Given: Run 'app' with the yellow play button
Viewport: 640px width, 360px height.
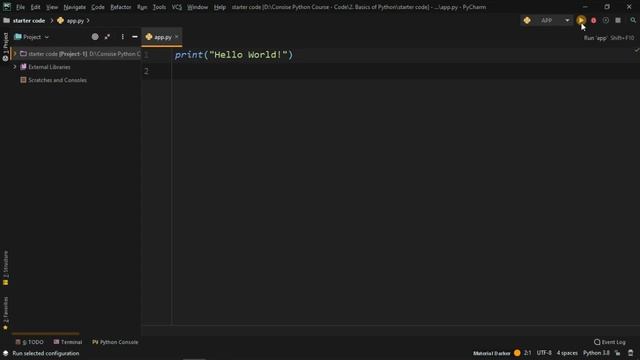Looking at the screenshot, I should coord(581,20).
